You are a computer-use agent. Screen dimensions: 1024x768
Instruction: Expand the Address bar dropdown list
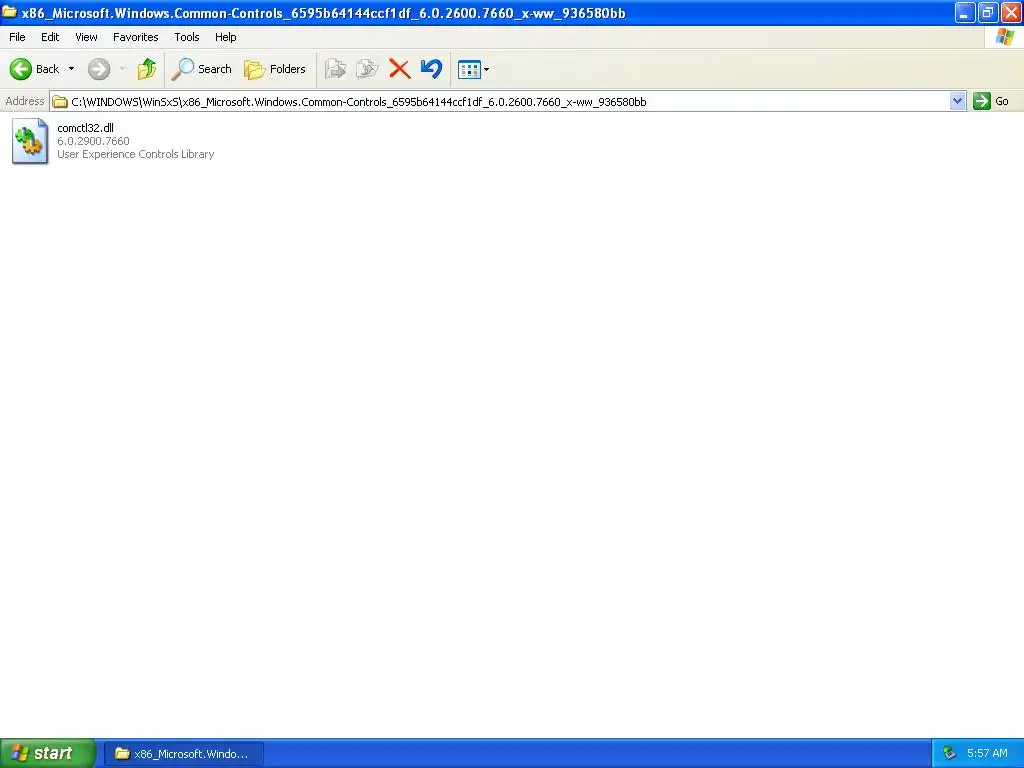pos(957,101)
